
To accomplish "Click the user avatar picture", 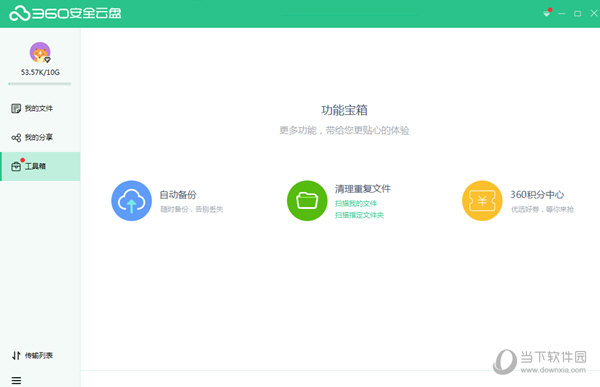I will (x=40, y=52).
